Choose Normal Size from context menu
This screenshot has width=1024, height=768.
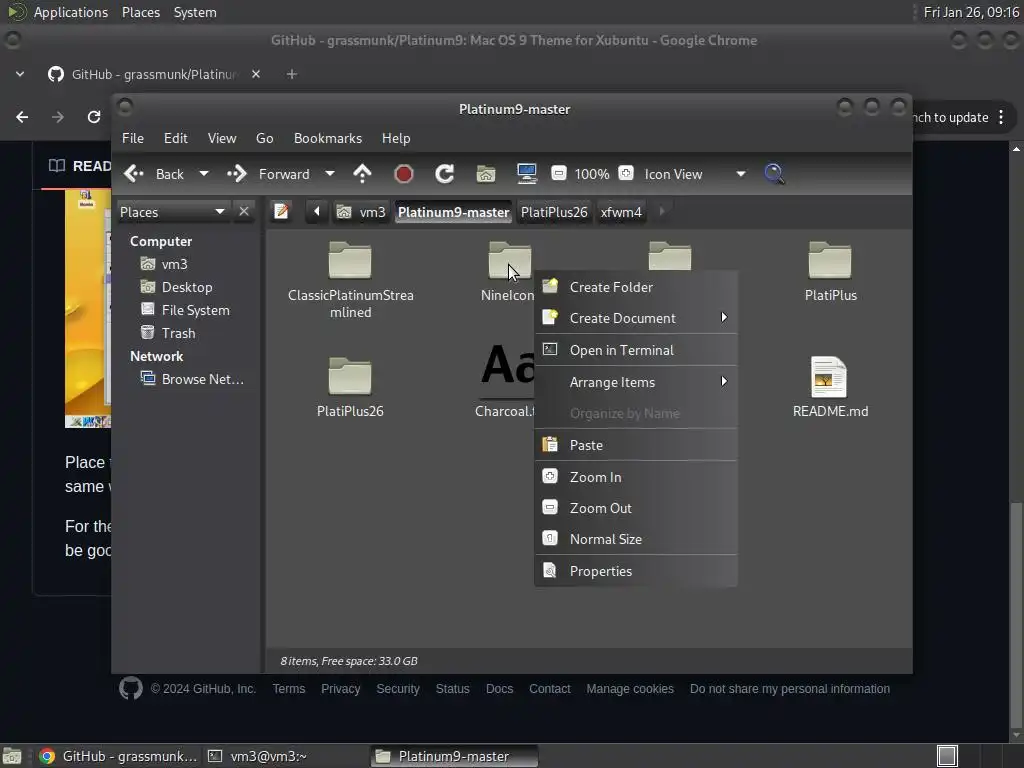[636, 539]
